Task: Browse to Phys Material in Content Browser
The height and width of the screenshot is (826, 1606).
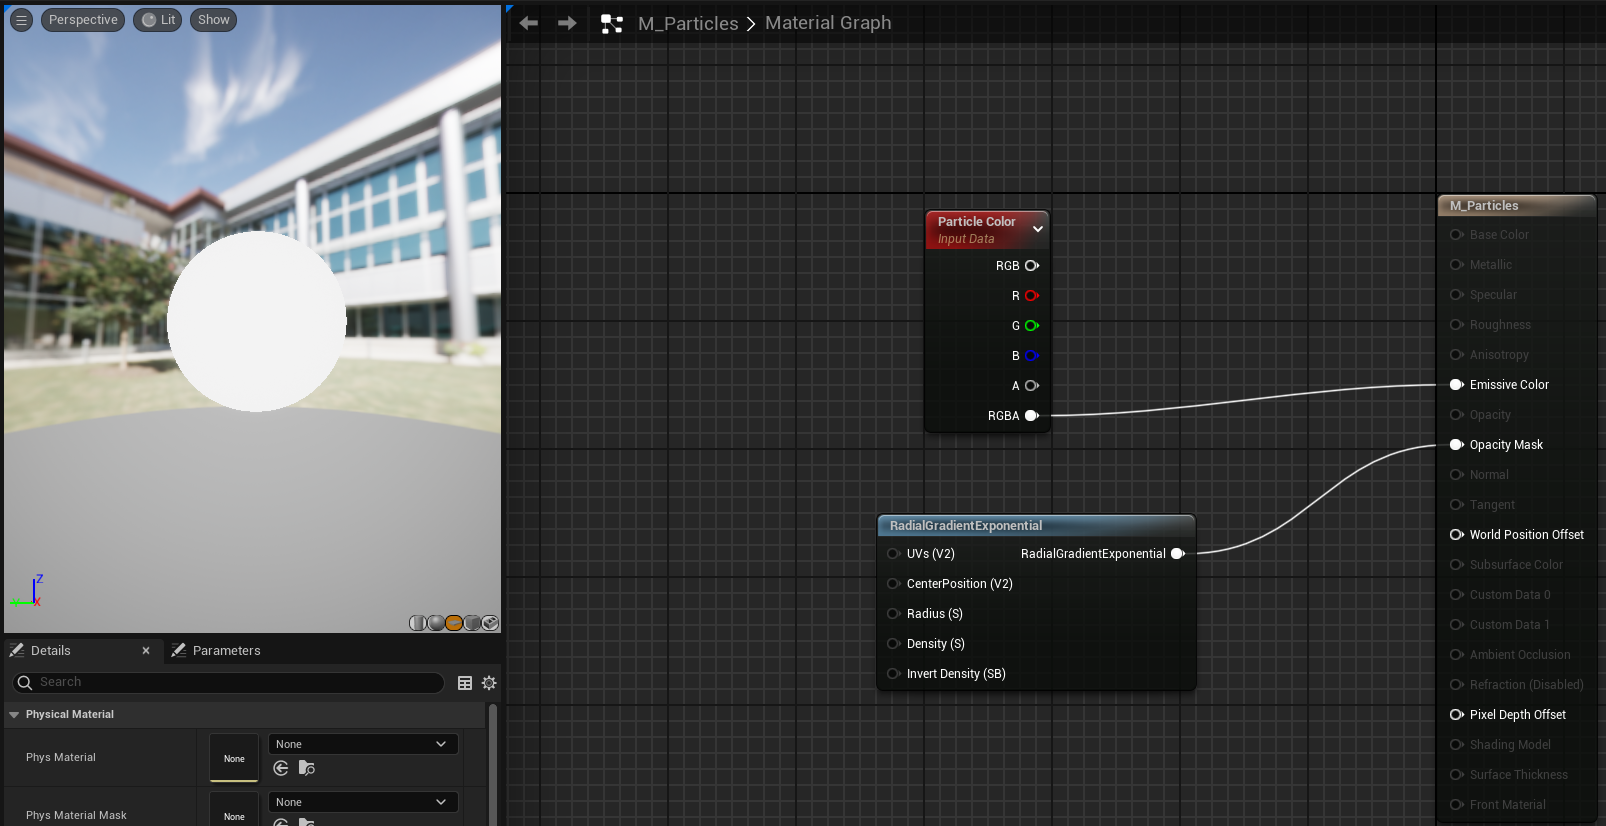Action: pos(307,768)
